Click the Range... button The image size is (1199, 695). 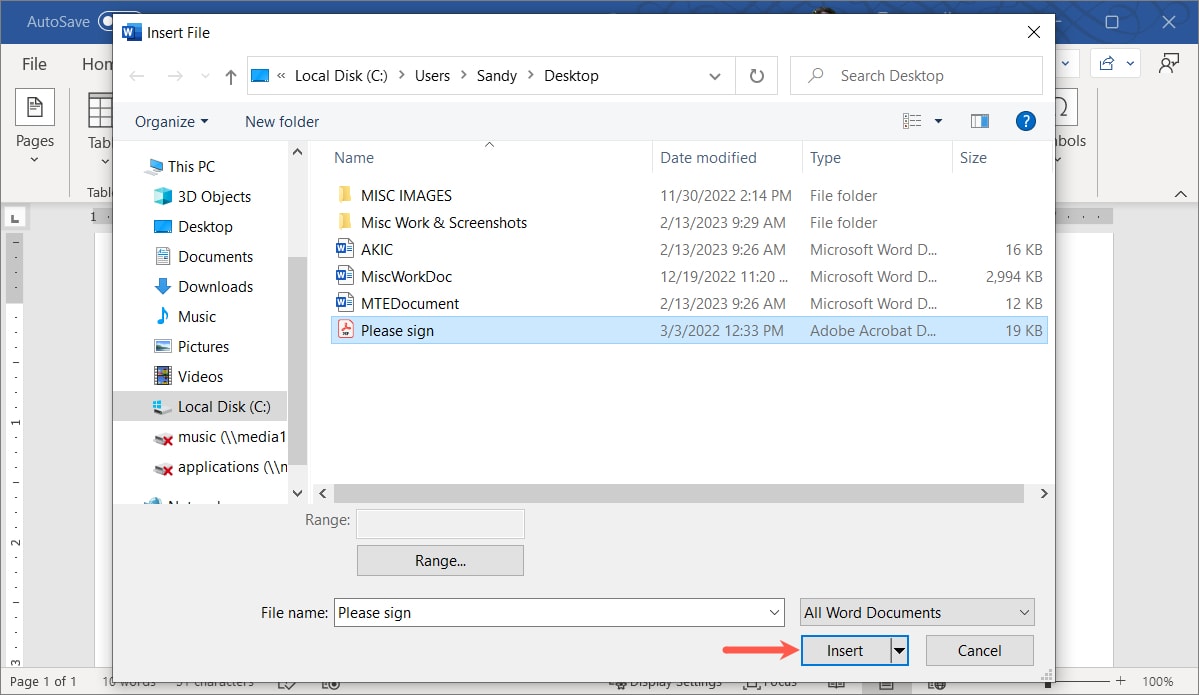(x=439, y=560)
